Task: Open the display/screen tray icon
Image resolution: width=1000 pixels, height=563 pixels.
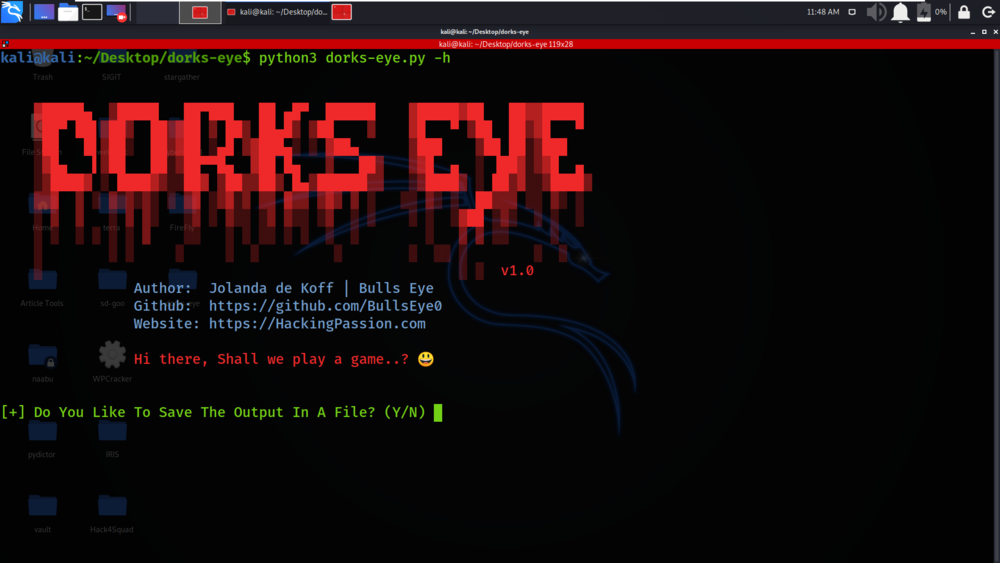Action: [x=852, y=12]
